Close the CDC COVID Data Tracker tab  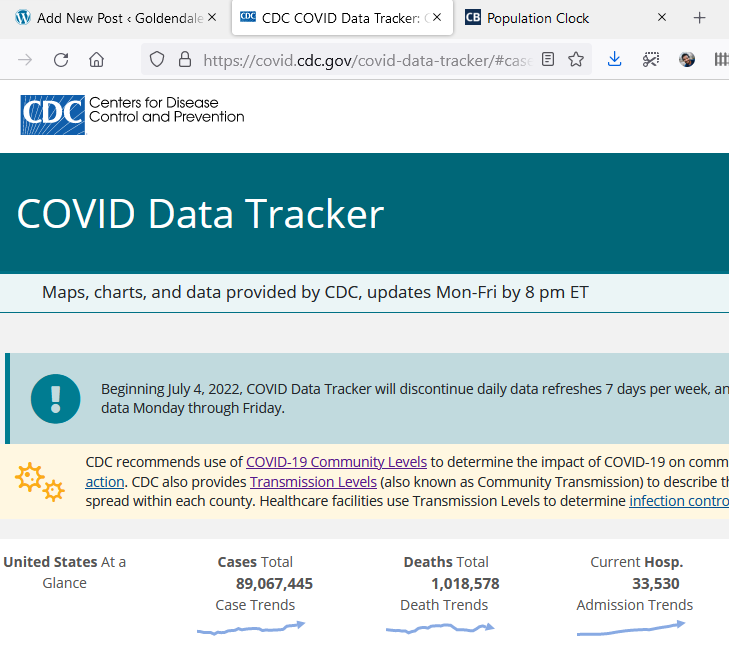437,18
